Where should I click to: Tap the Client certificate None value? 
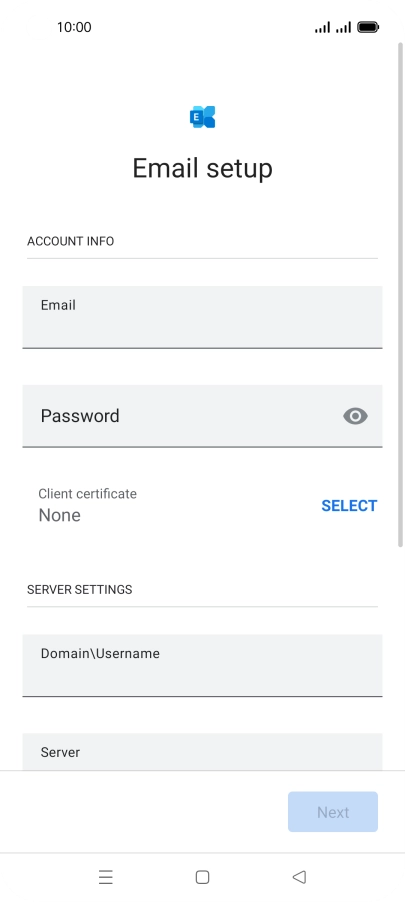coord(59,515)
